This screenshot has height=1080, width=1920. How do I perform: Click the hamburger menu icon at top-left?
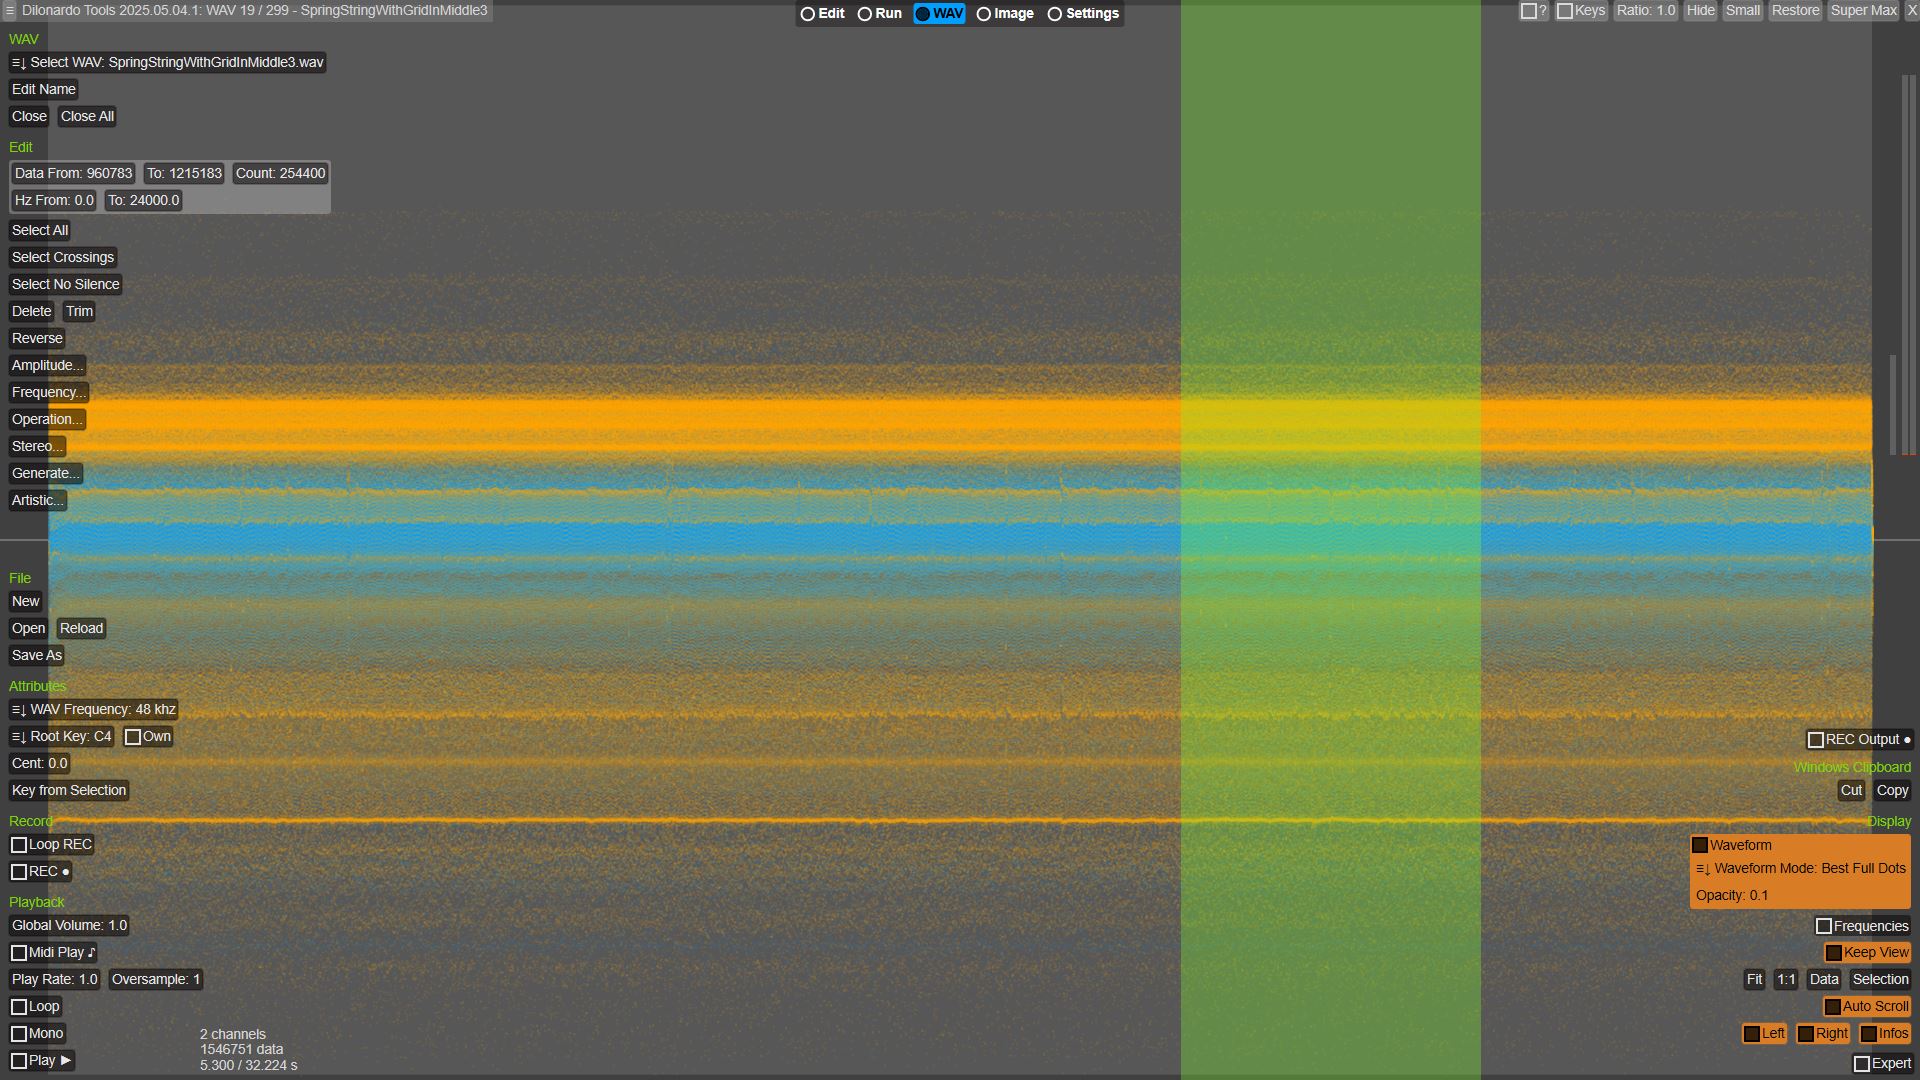tap(10, 11)
